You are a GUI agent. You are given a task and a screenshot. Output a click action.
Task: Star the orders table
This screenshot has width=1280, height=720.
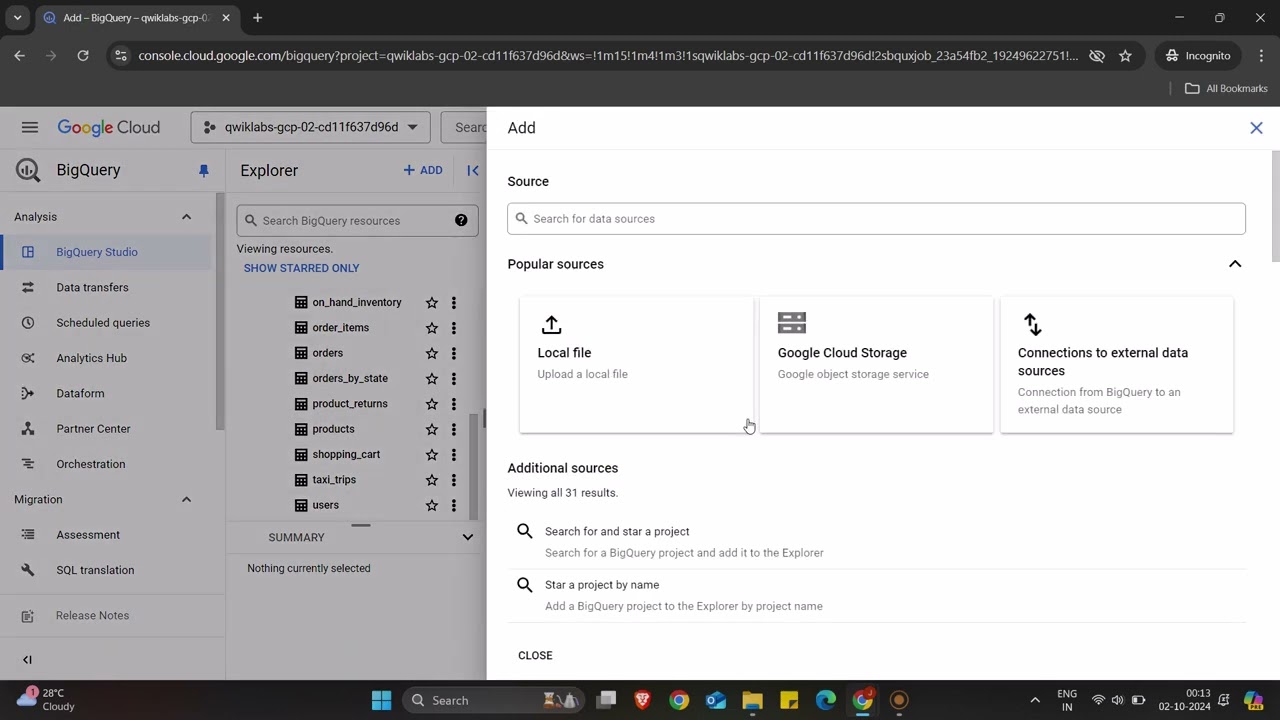(x=432, y=353)
